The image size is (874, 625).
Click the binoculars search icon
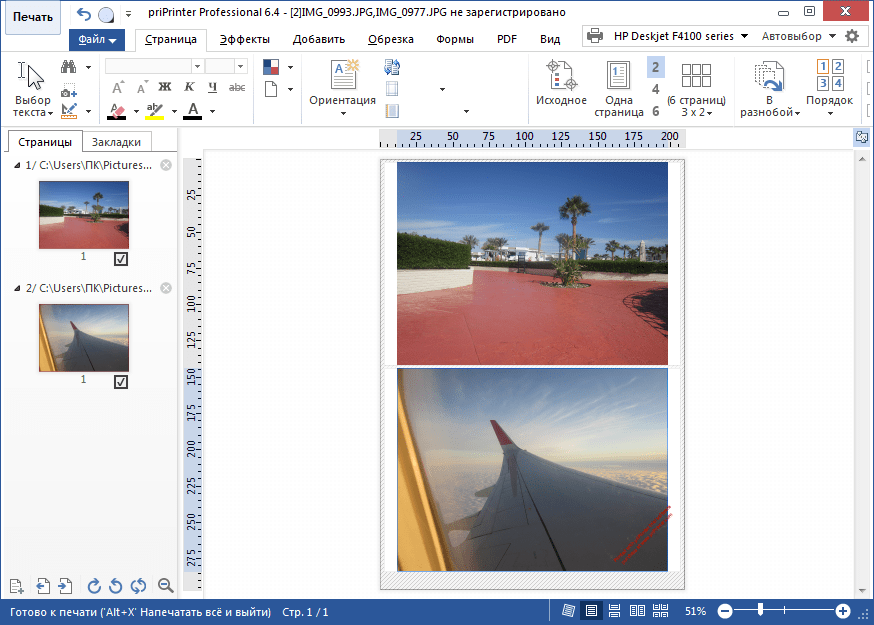69,67
